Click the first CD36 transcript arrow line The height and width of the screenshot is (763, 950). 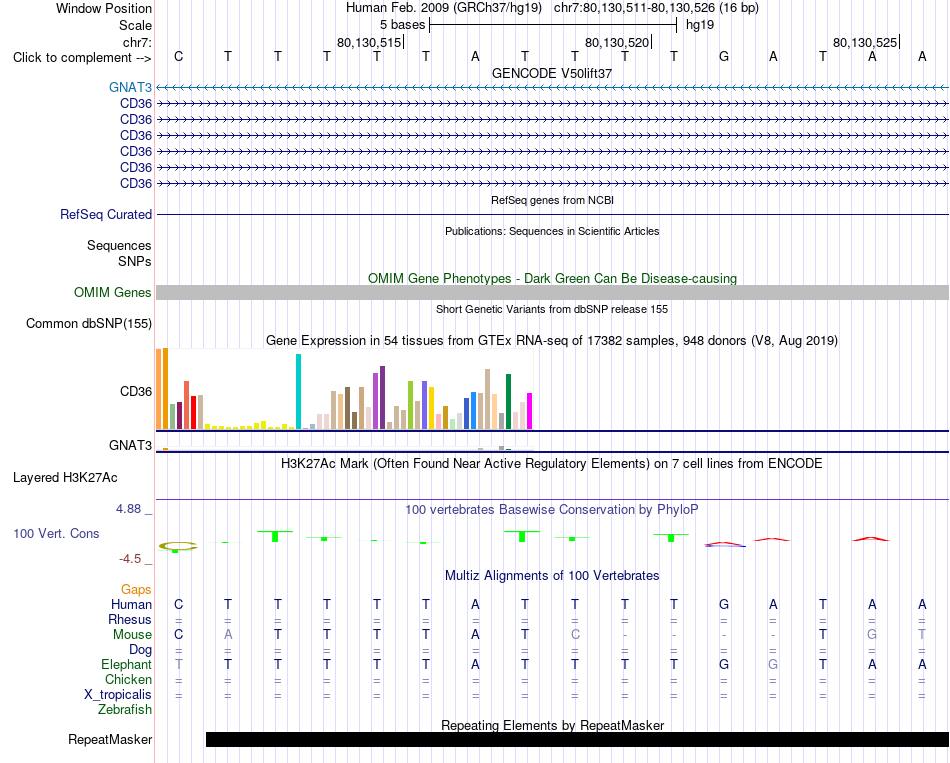(x=553, y=104)
